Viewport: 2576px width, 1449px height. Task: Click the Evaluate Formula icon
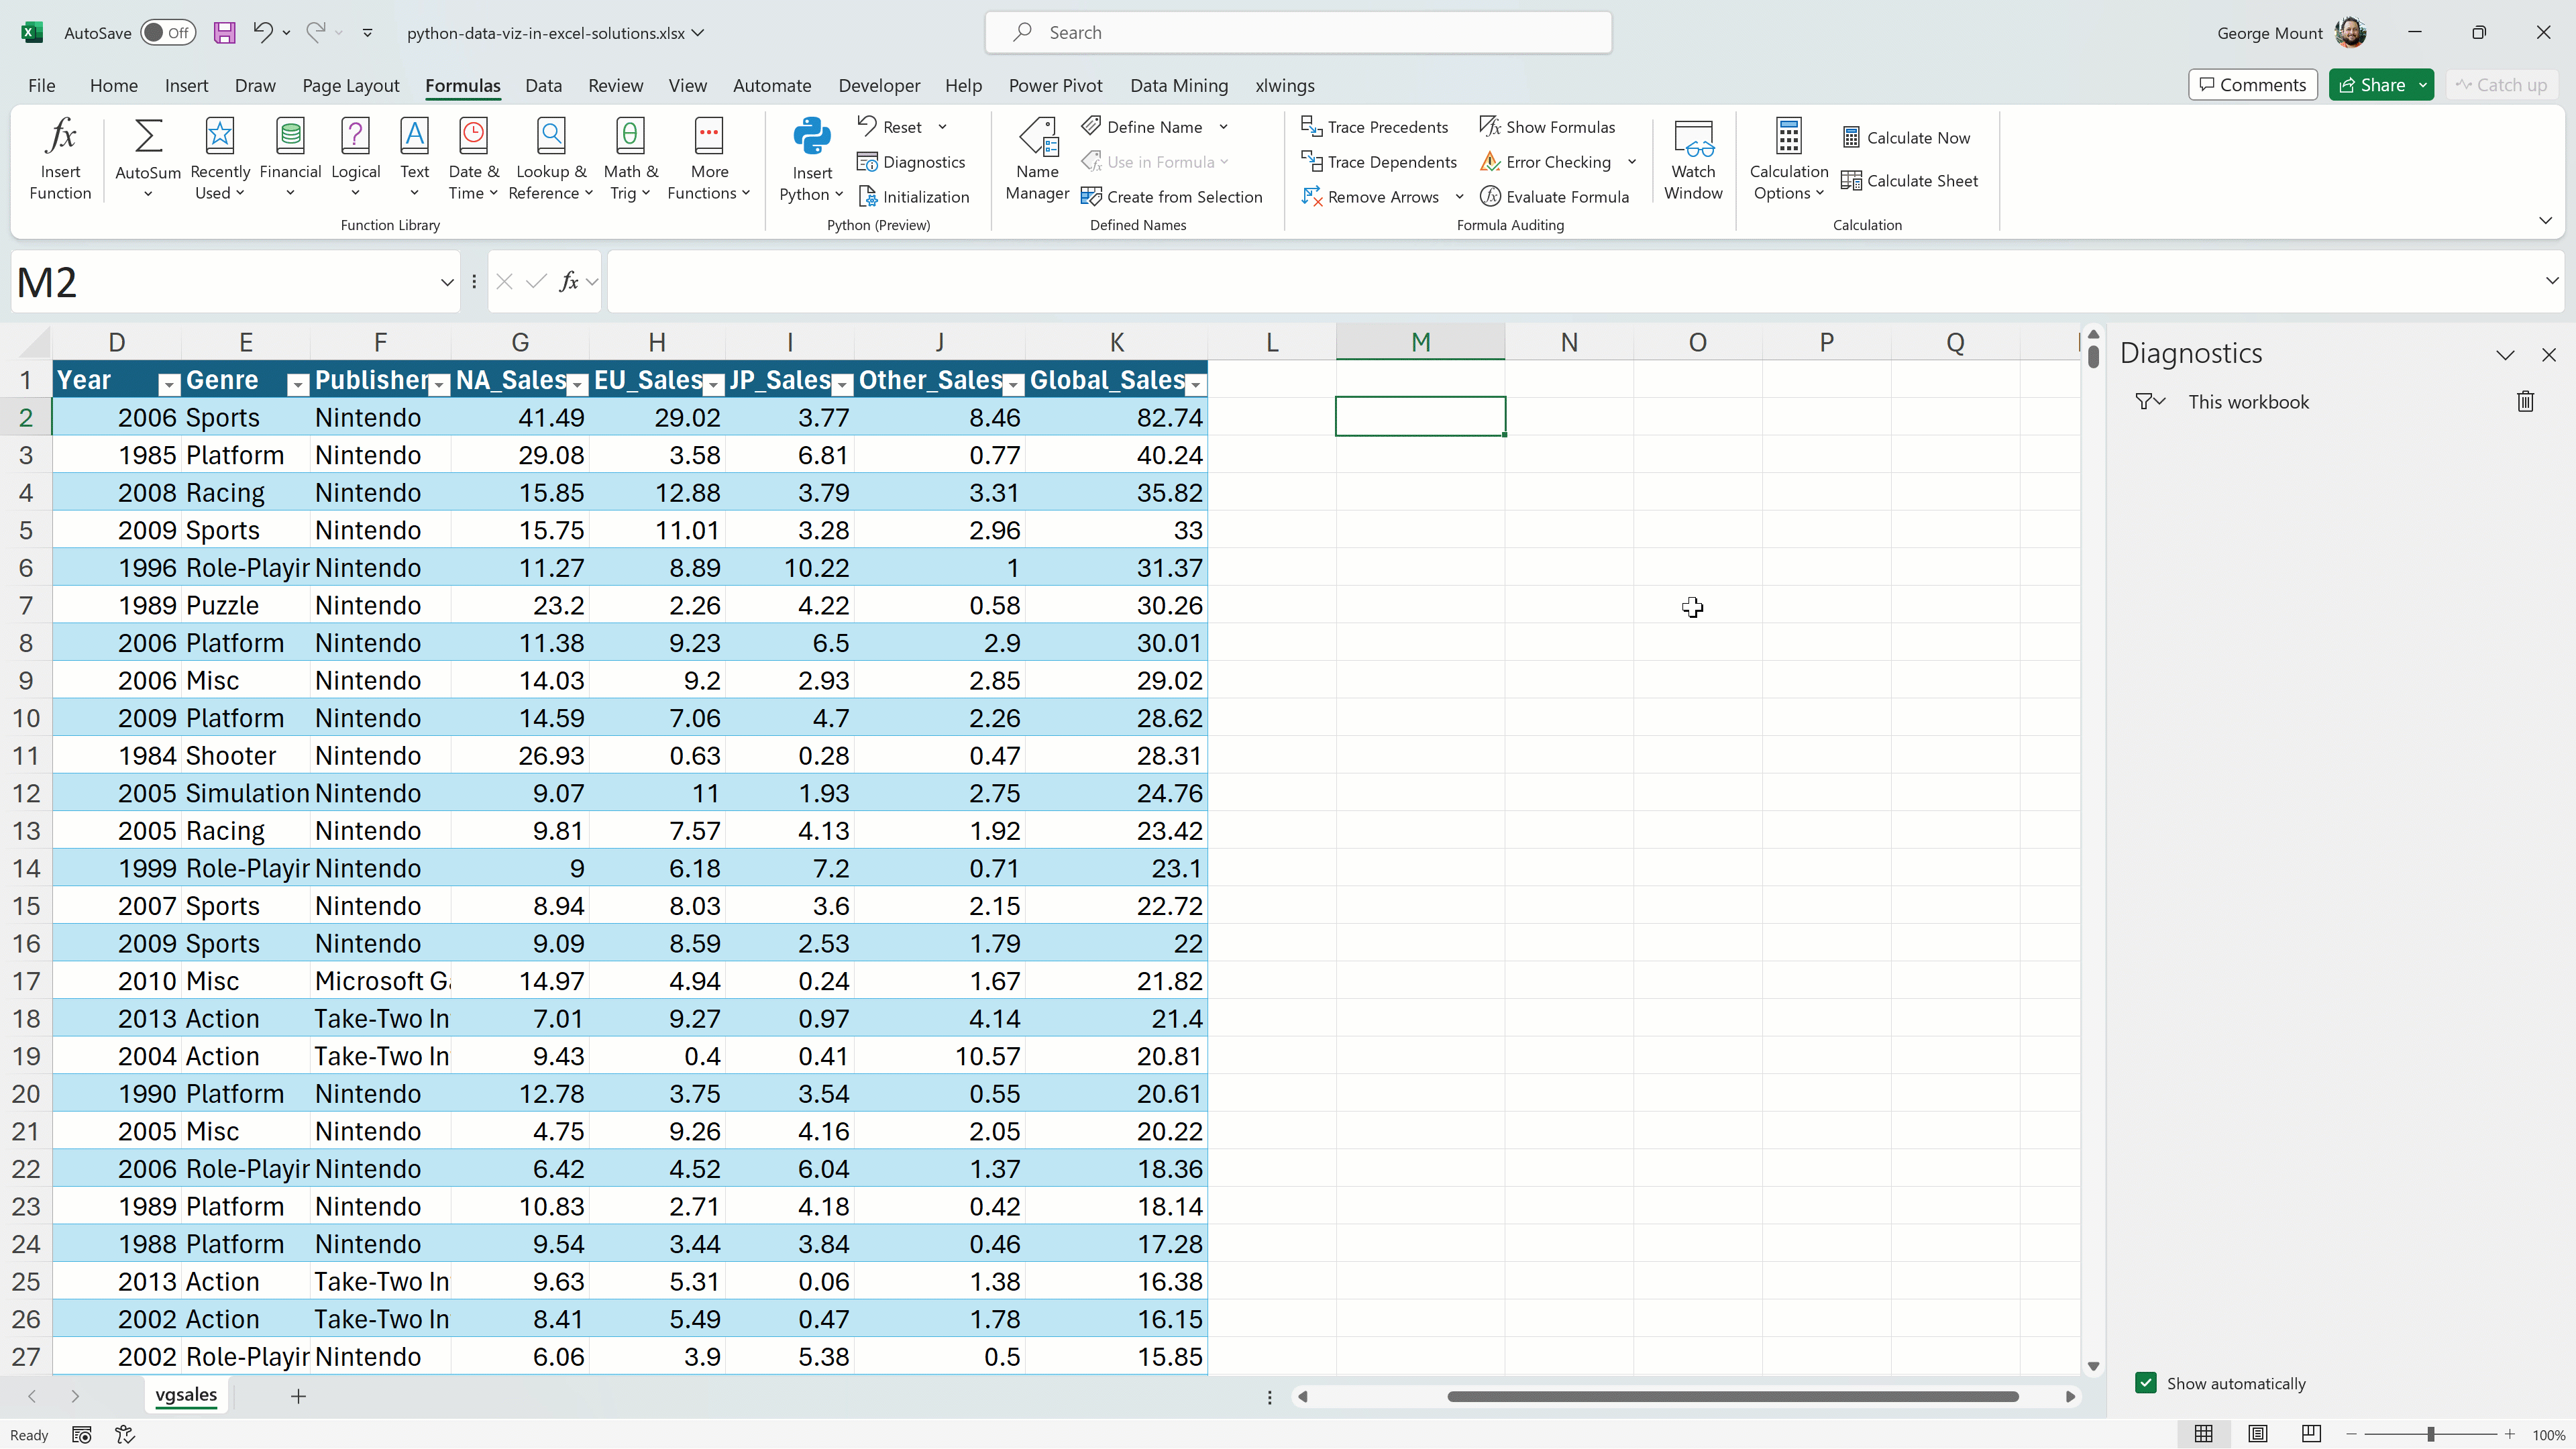pos(1490,197)
